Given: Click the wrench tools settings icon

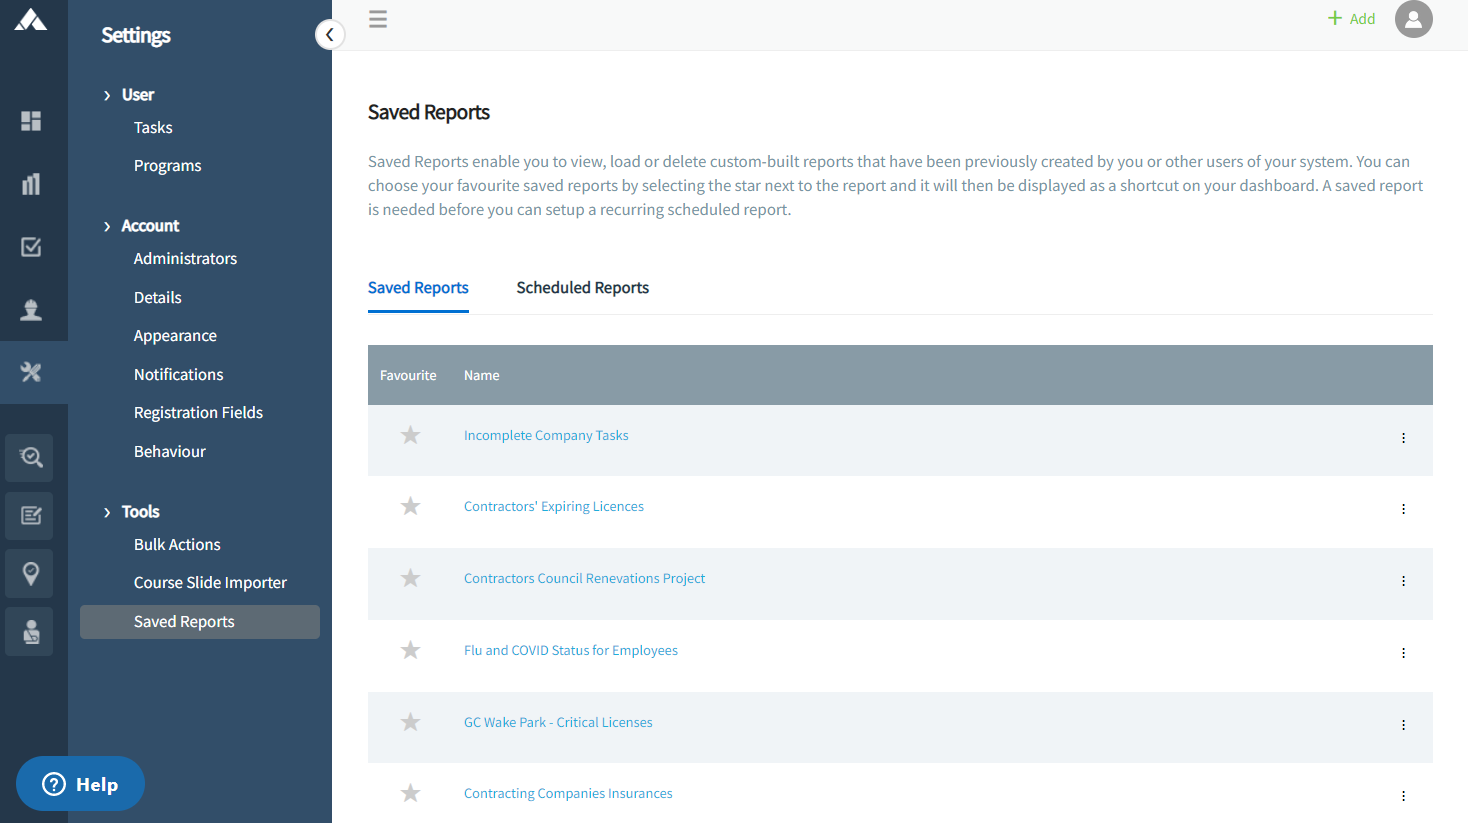Looking at the screenshot, I should click(x=31, y=372).
